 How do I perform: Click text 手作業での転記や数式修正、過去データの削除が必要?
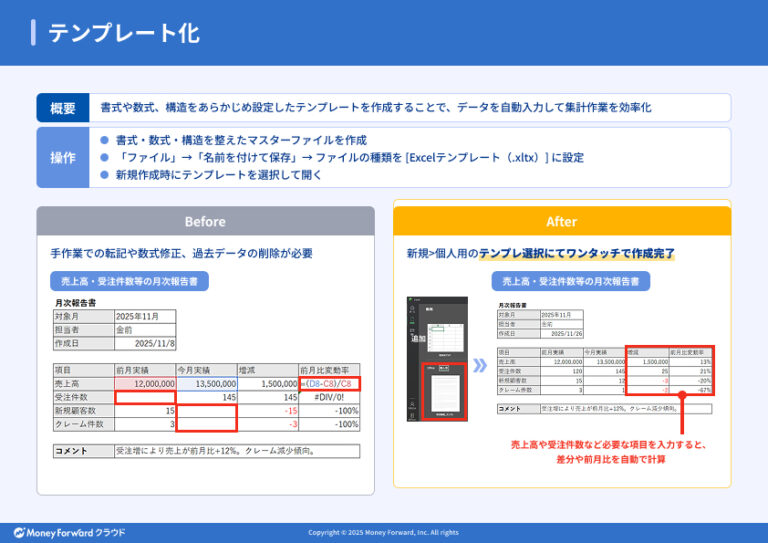tap(181, 253)
